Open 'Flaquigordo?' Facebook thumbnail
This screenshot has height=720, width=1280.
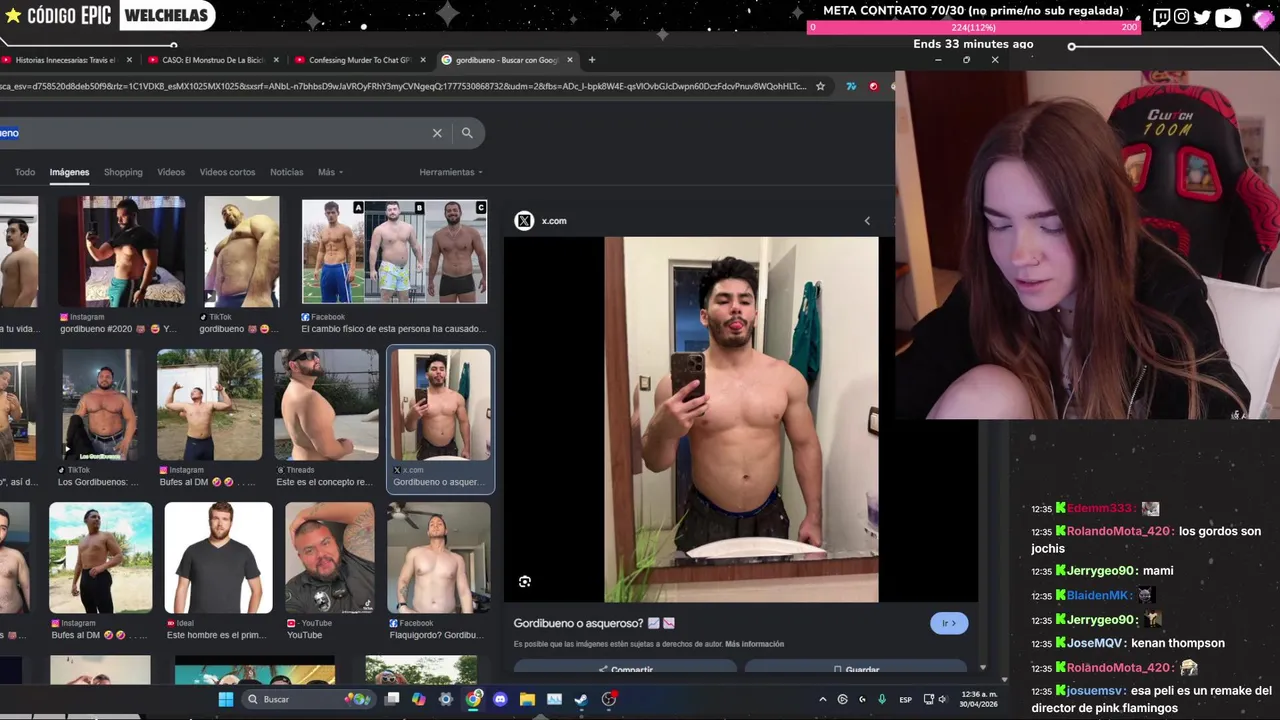click(x=438, y=558)
